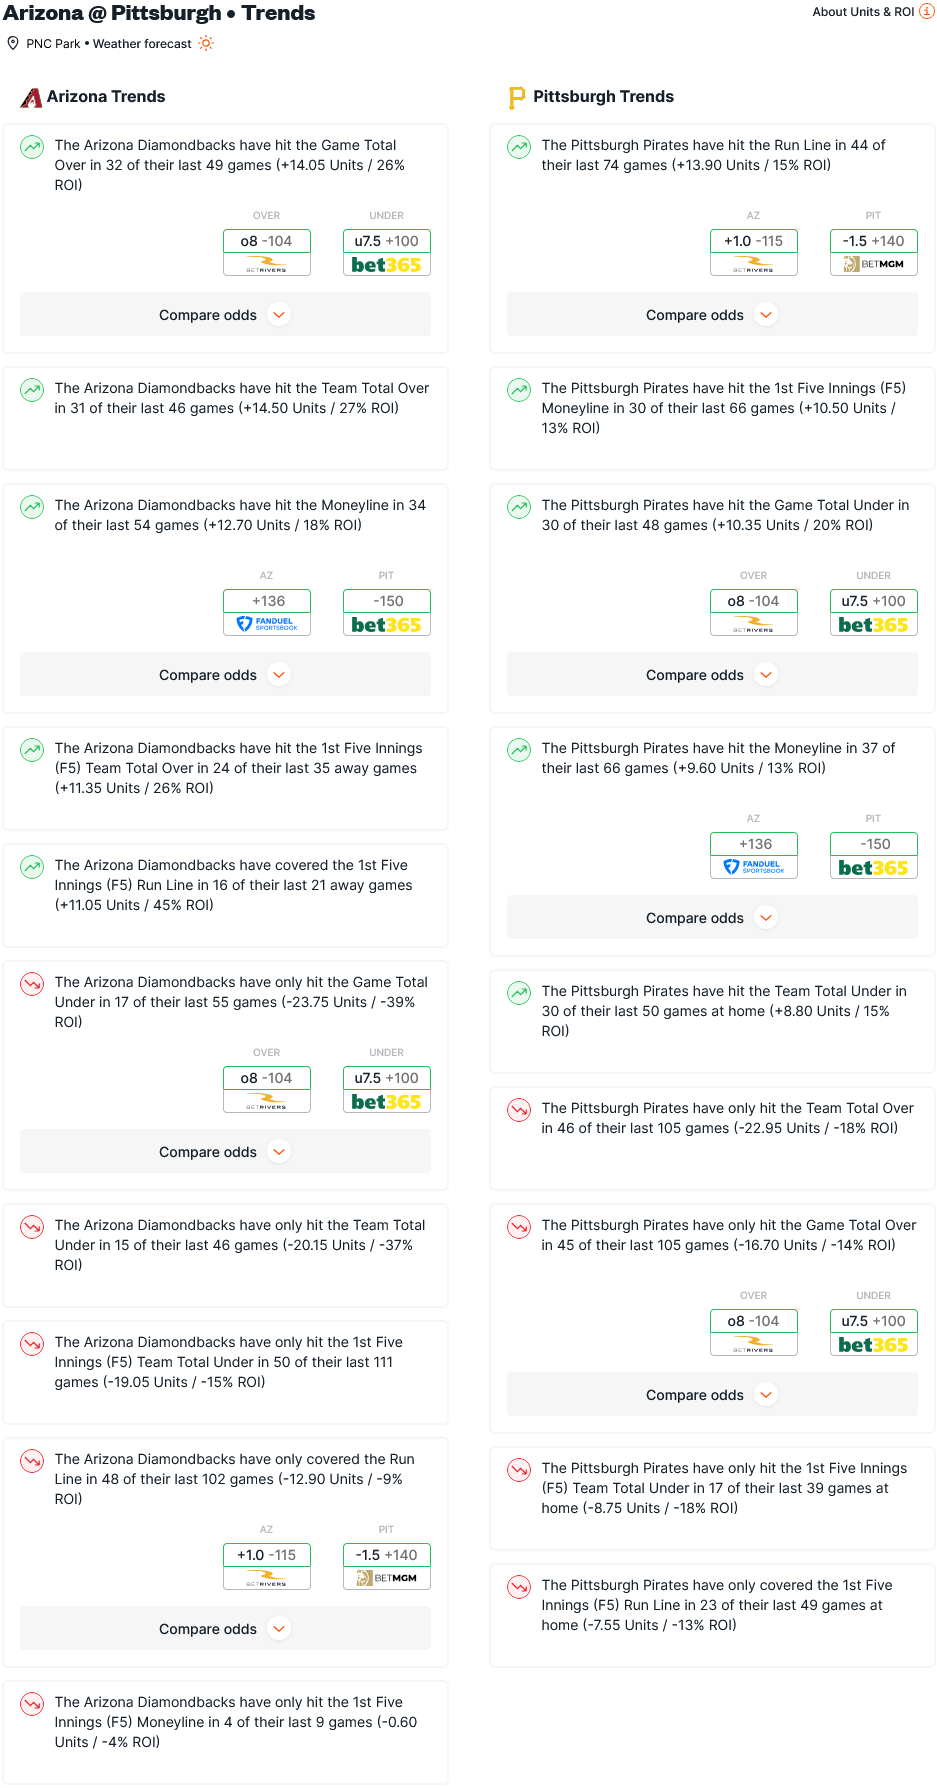Click the Pittsburgh Pirates logo icon
Screen dimensions: 937x1788
click(x=517, y=97)
